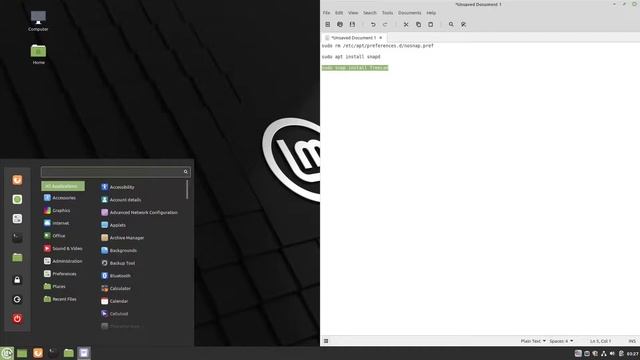Open the Home folder desktop icon
Viewport: 640px width, 360px height.
(x=38, y=54)
